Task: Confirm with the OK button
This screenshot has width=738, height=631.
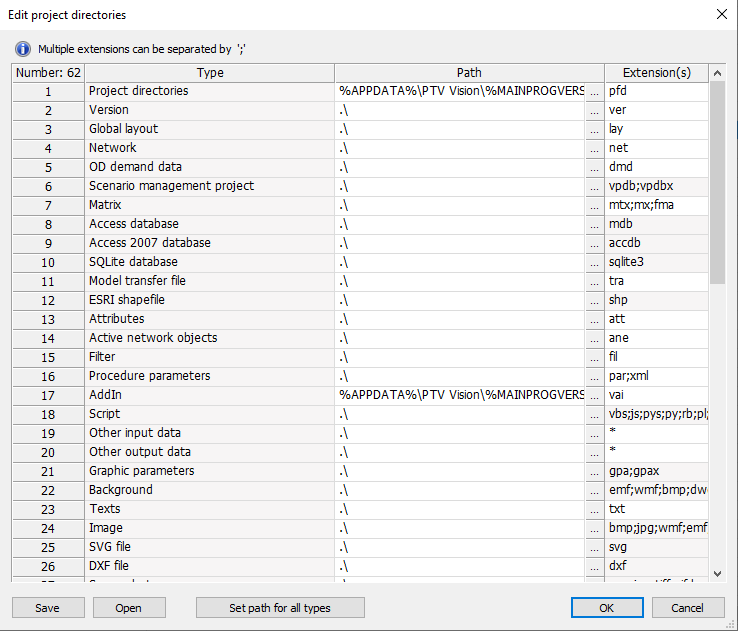Action: click(x=607, y=607)
